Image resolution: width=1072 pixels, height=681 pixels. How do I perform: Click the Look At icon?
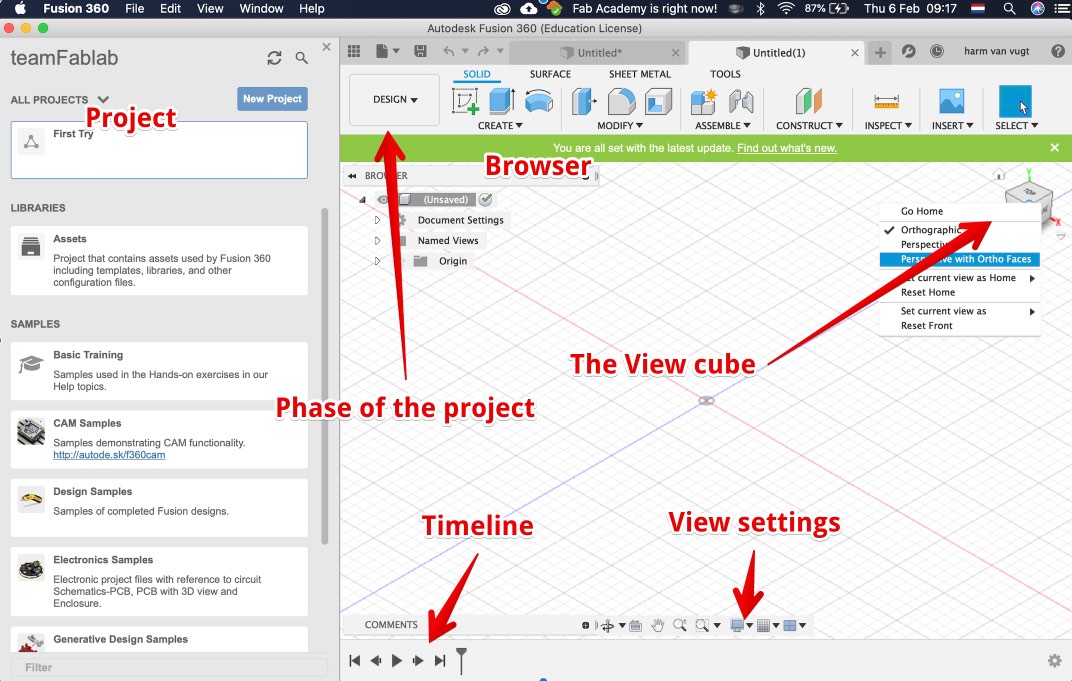635,626
